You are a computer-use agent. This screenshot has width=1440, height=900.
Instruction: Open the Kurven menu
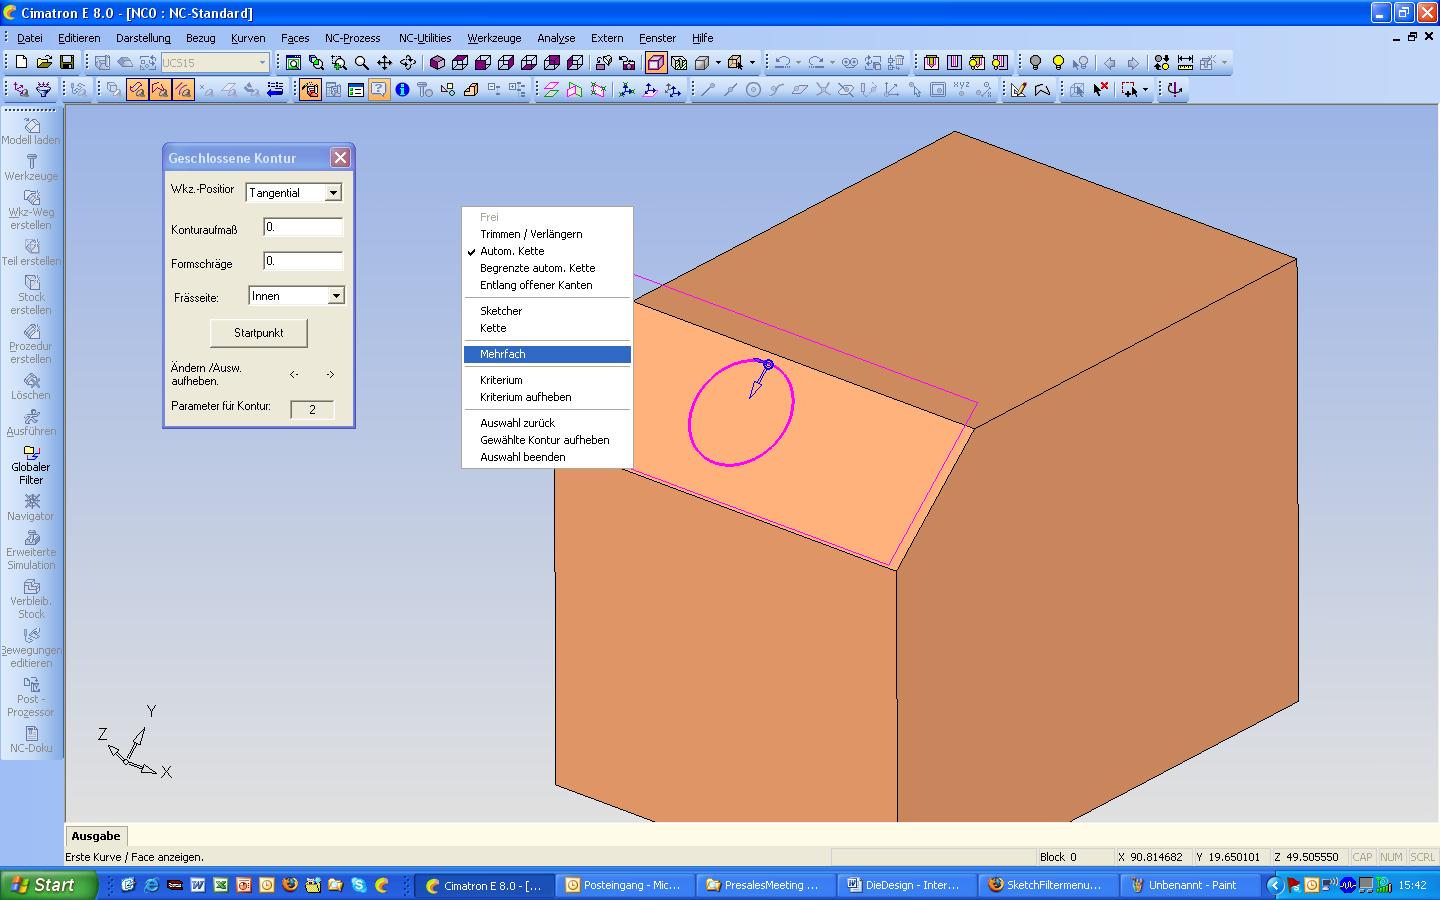pyautogui.click(x=248, y=38)
